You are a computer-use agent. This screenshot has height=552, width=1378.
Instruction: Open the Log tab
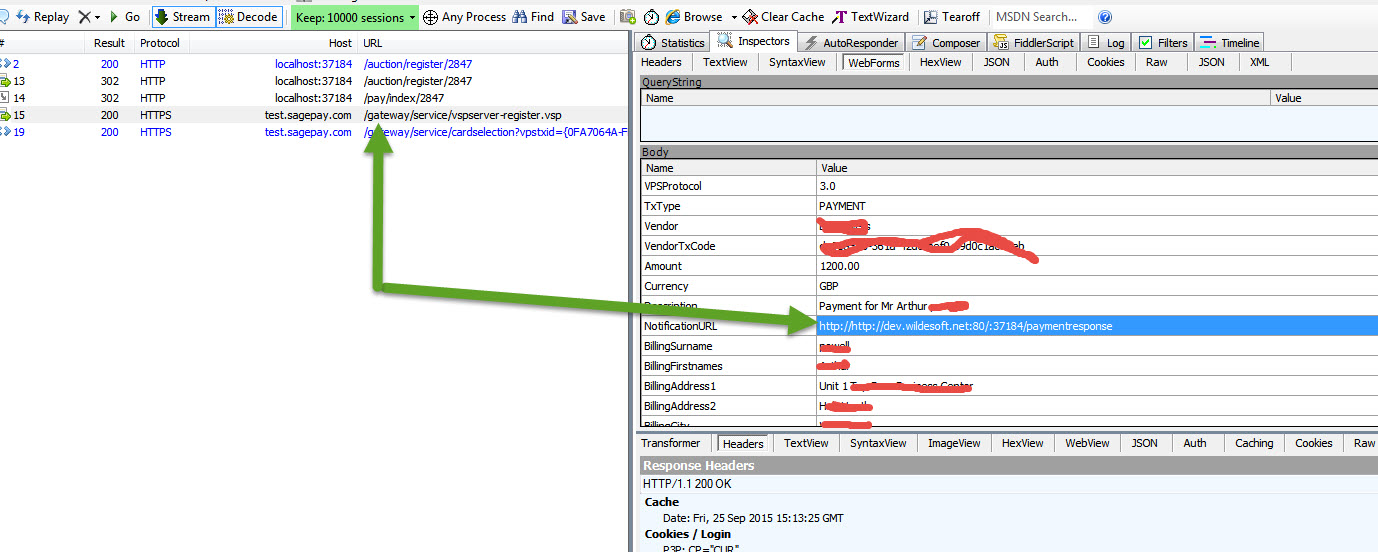point(1107,42)
